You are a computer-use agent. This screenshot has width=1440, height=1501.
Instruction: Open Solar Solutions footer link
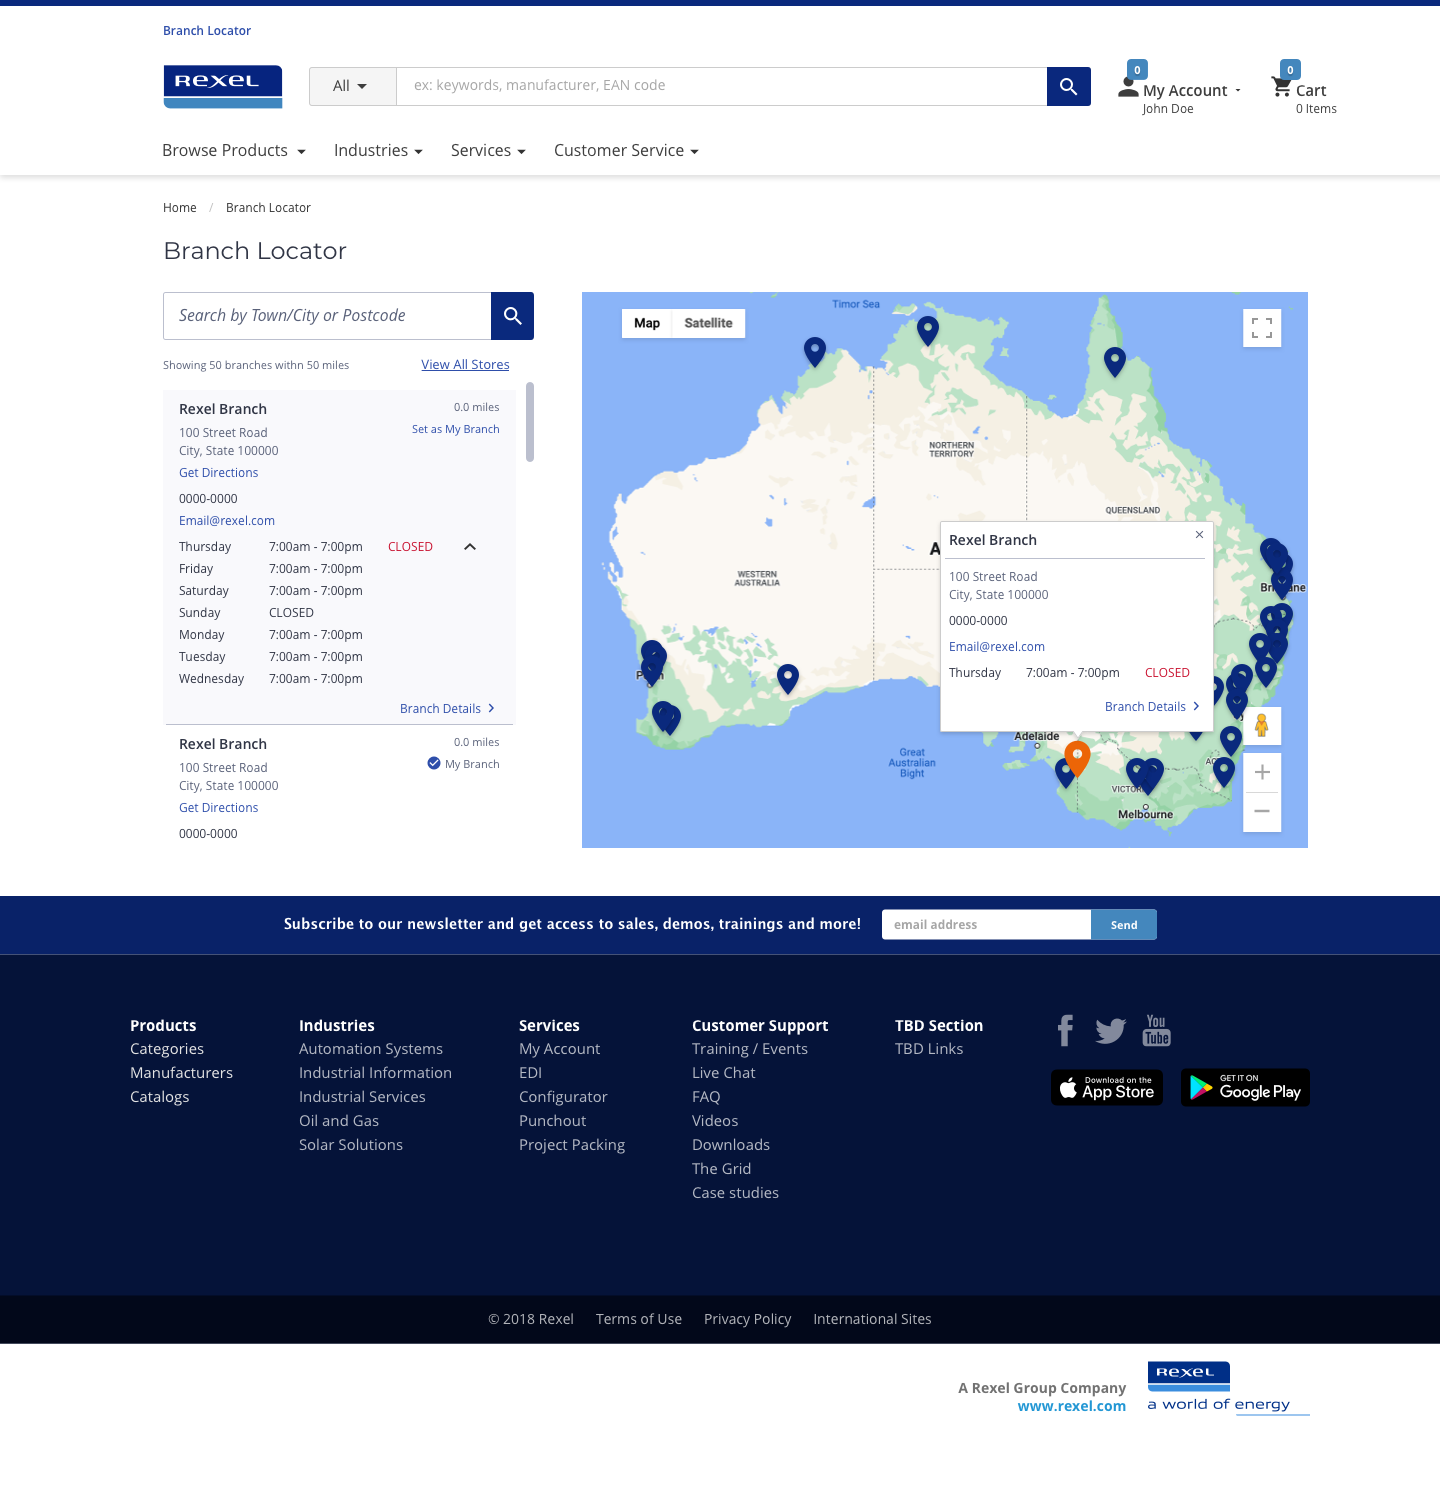tap(351, 1145)
